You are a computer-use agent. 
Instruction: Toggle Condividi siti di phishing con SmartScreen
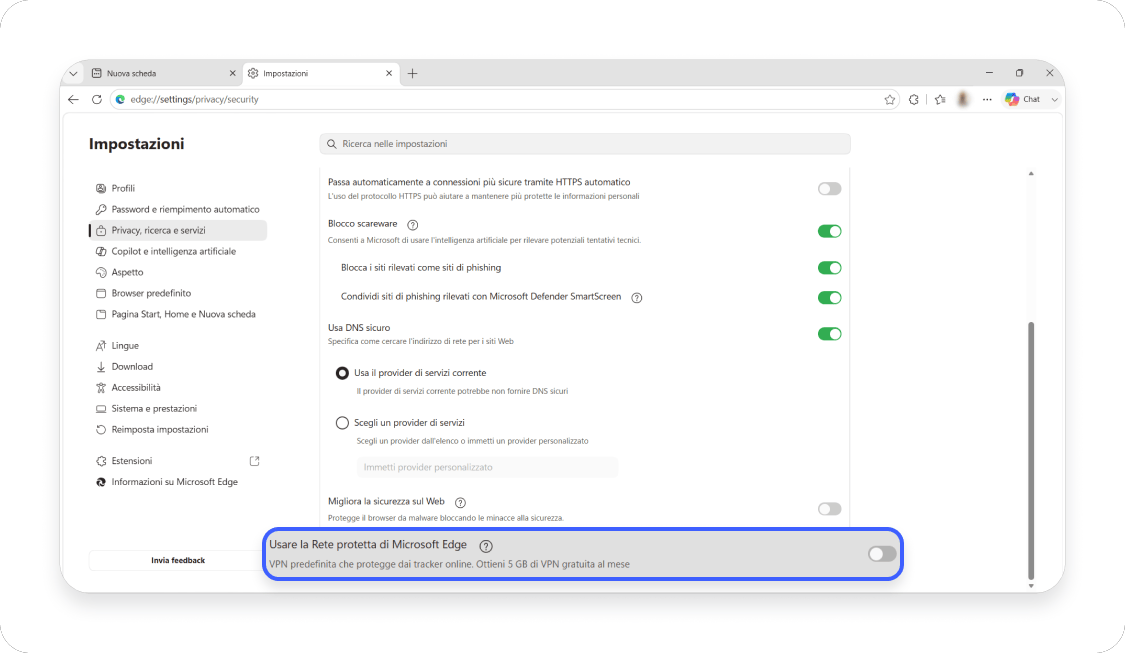click(829, 297)
